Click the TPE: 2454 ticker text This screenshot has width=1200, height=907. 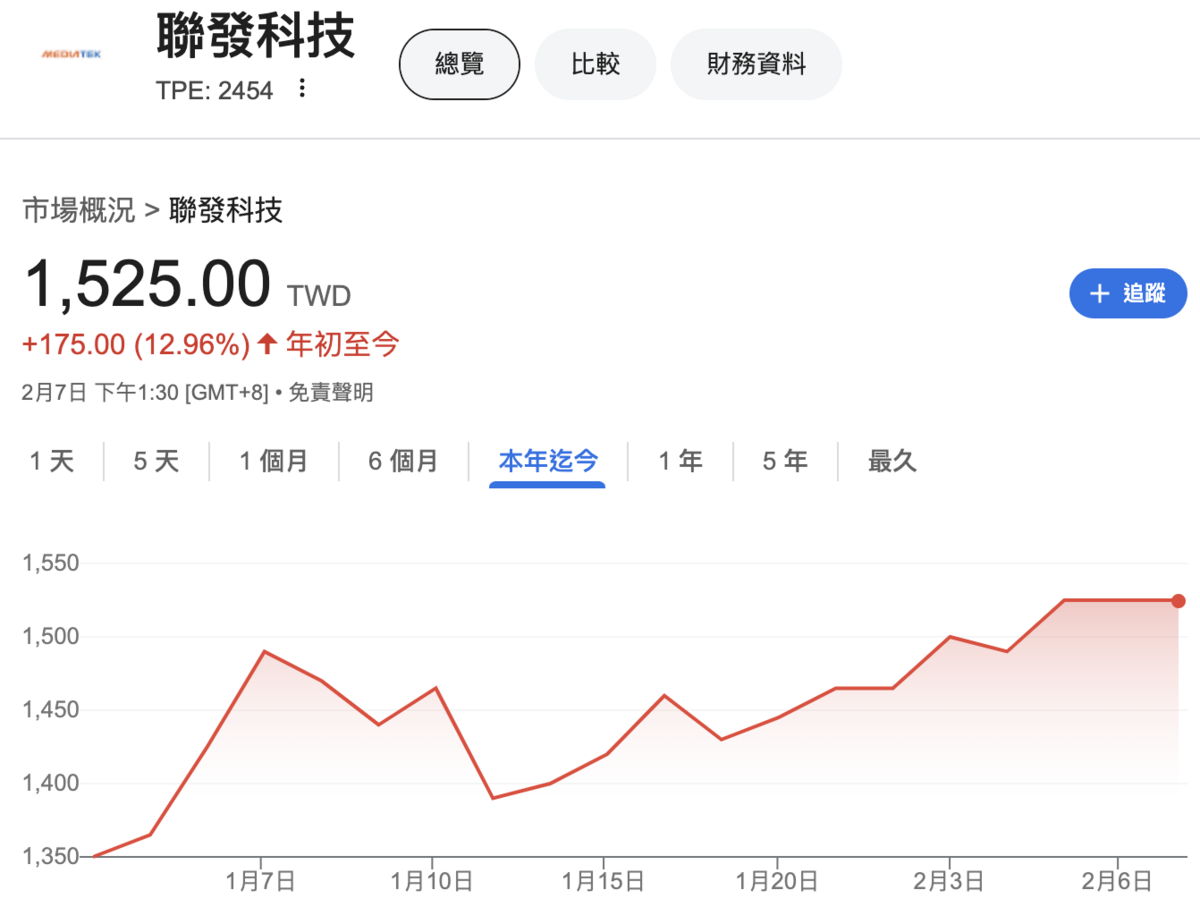214,90
